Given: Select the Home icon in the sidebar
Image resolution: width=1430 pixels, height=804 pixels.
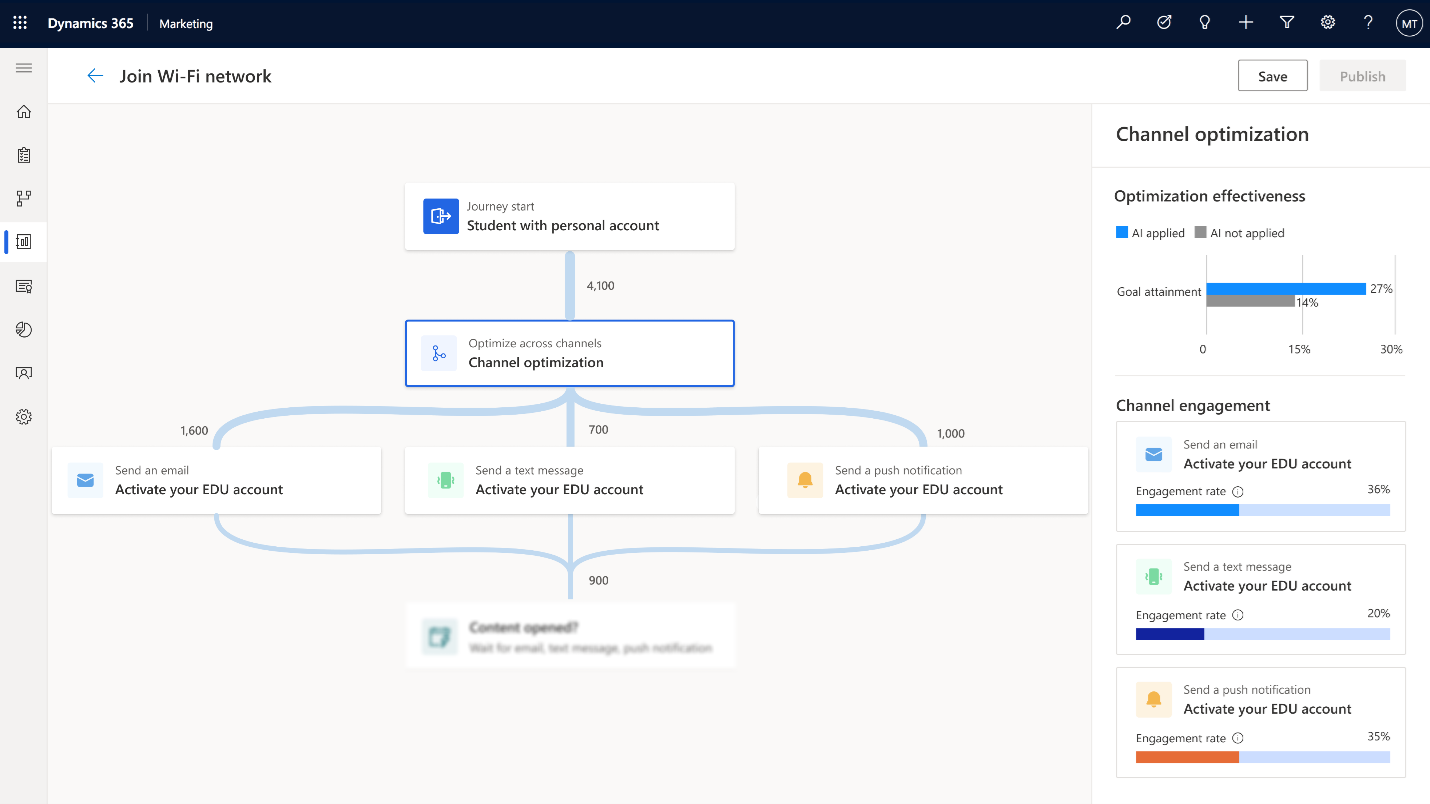Looking at the screenshot, I should 23,111.
